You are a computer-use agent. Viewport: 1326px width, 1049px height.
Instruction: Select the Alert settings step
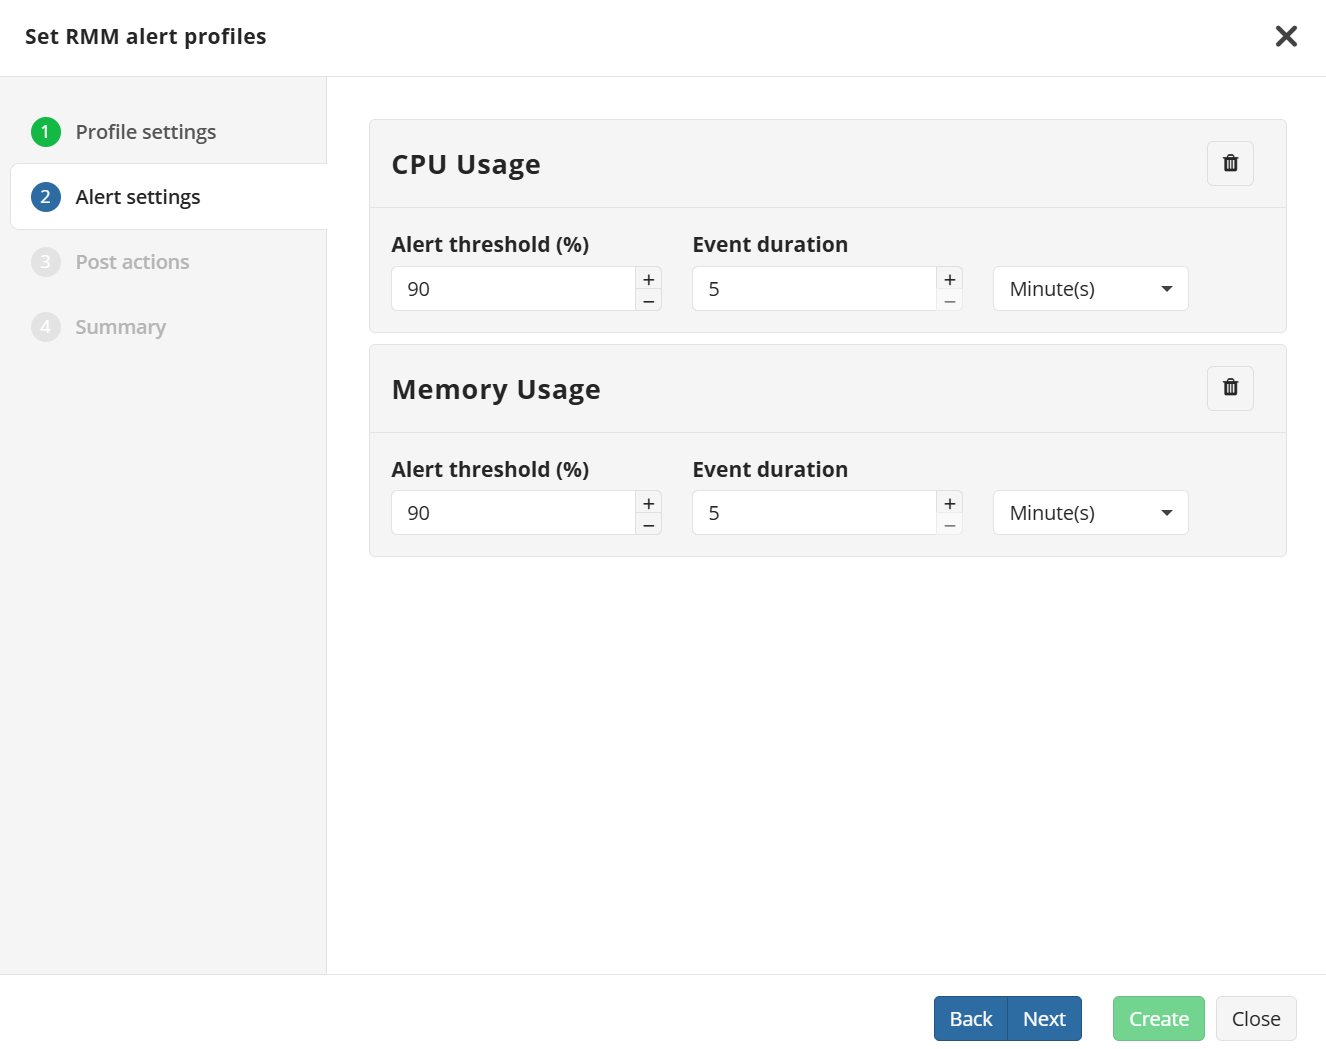pos(138,197)
